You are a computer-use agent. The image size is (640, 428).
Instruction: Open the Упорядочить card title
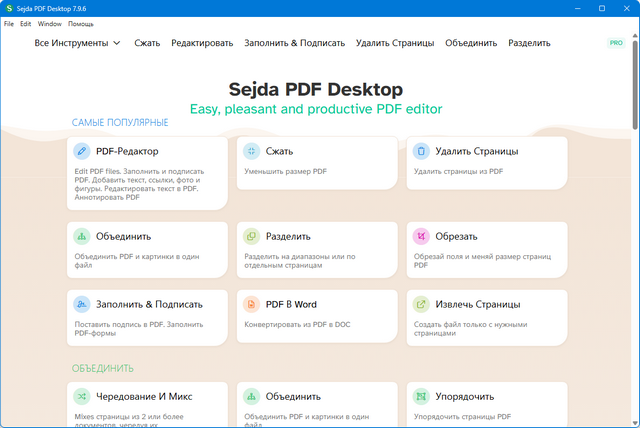[x=464, y=397]
